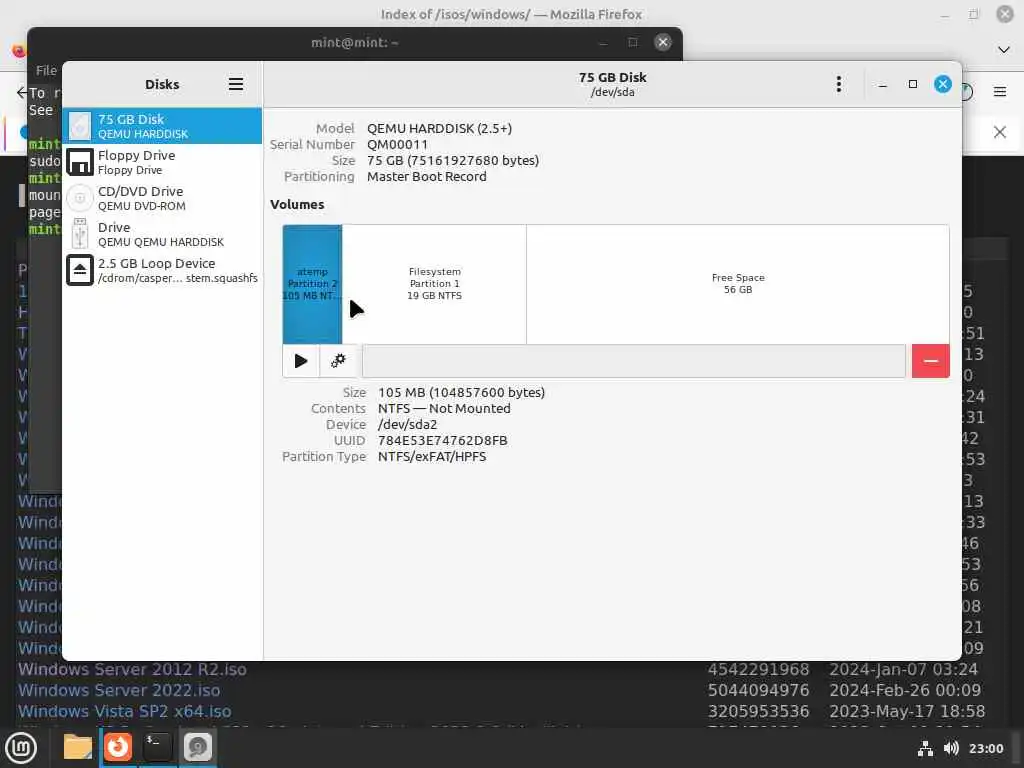Screen dimensions: 1024x768
Task: Click the hard disk icon for 75 GB Disk
Action: click(x=80, y=125)
